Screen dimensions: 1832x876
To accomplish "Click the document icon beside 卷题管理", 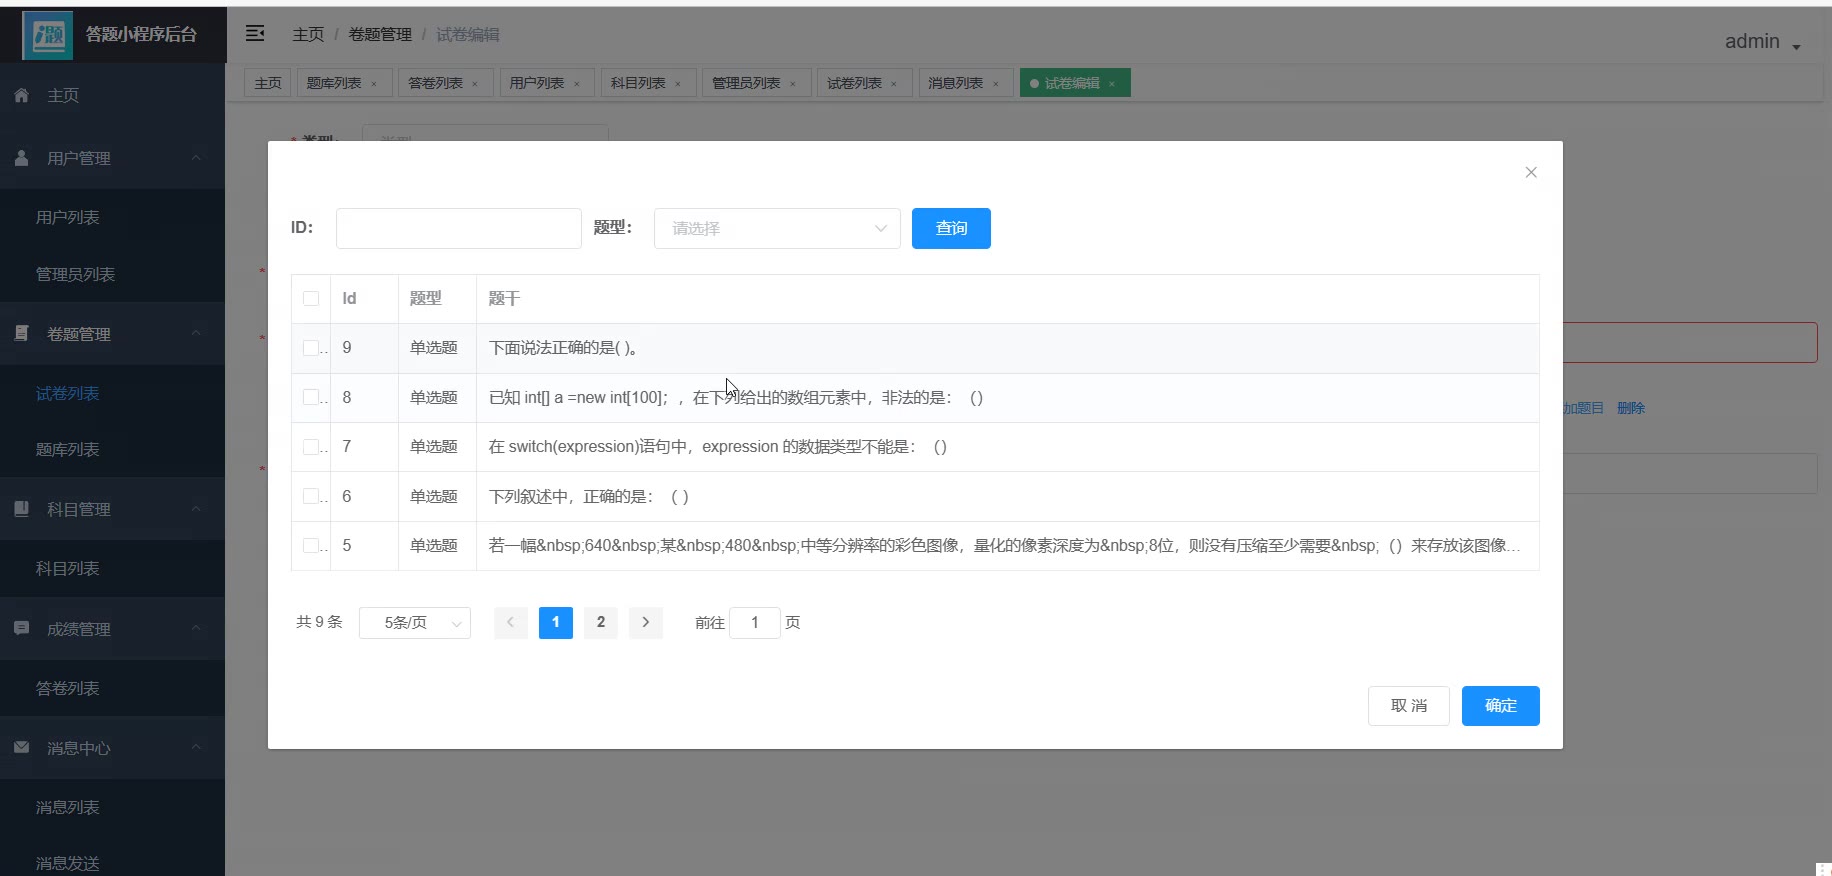I will tap(21, 333).
